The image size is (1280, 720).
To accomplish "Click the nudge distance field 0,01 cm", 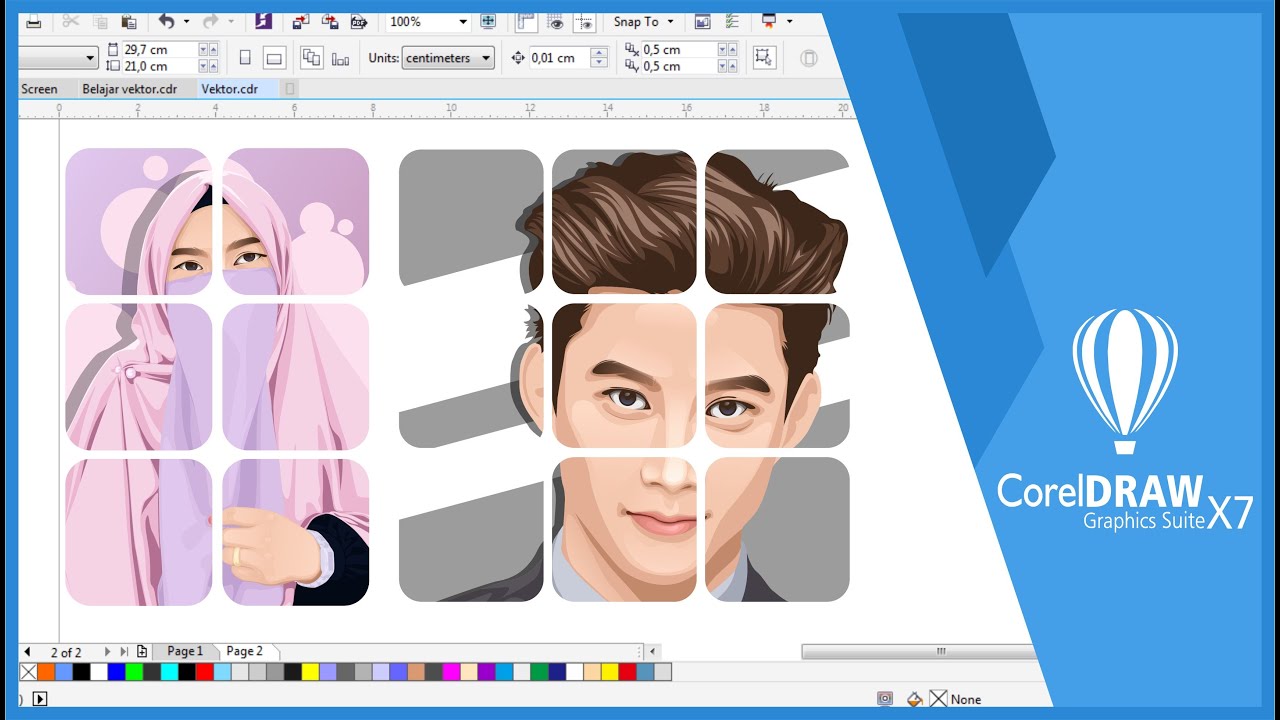I will (559, 58).
